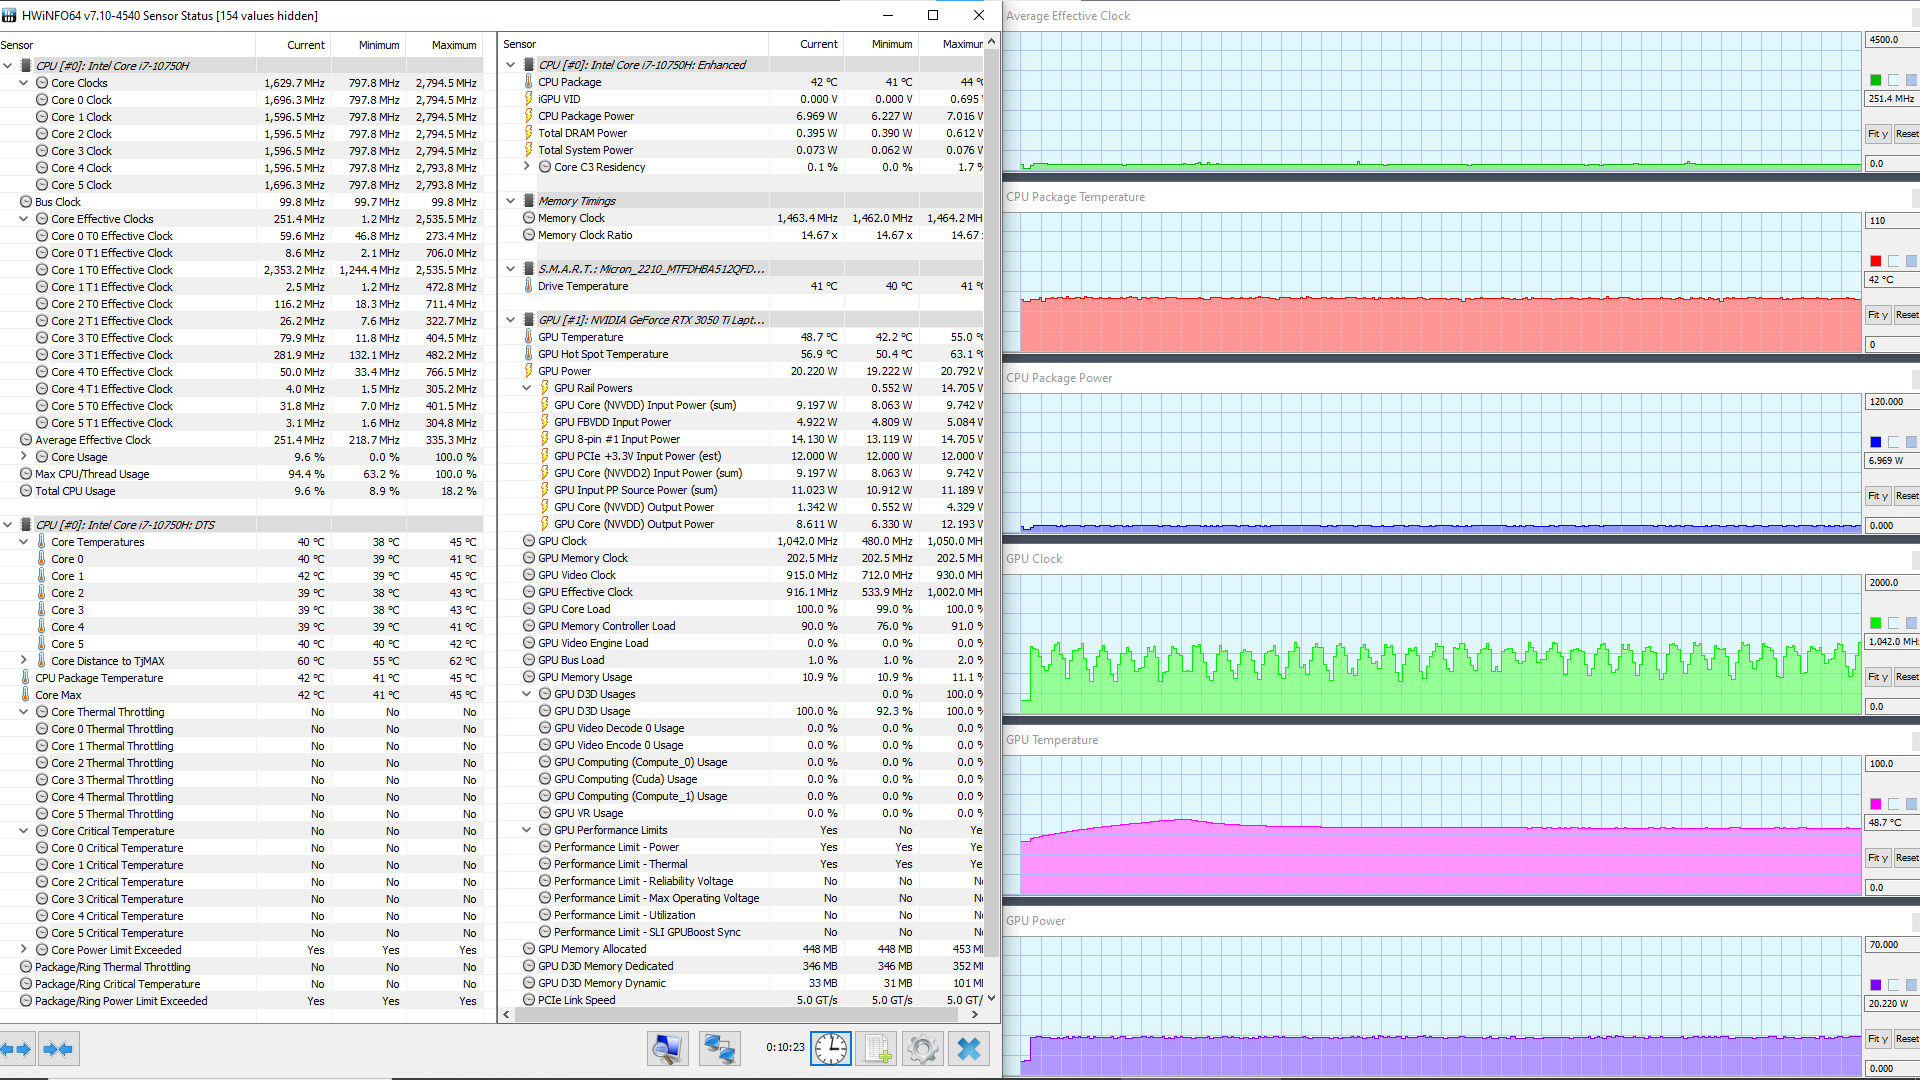Open sensor settings gear icon
Screen dimensions: 1920x1080
coord(922,1048)
